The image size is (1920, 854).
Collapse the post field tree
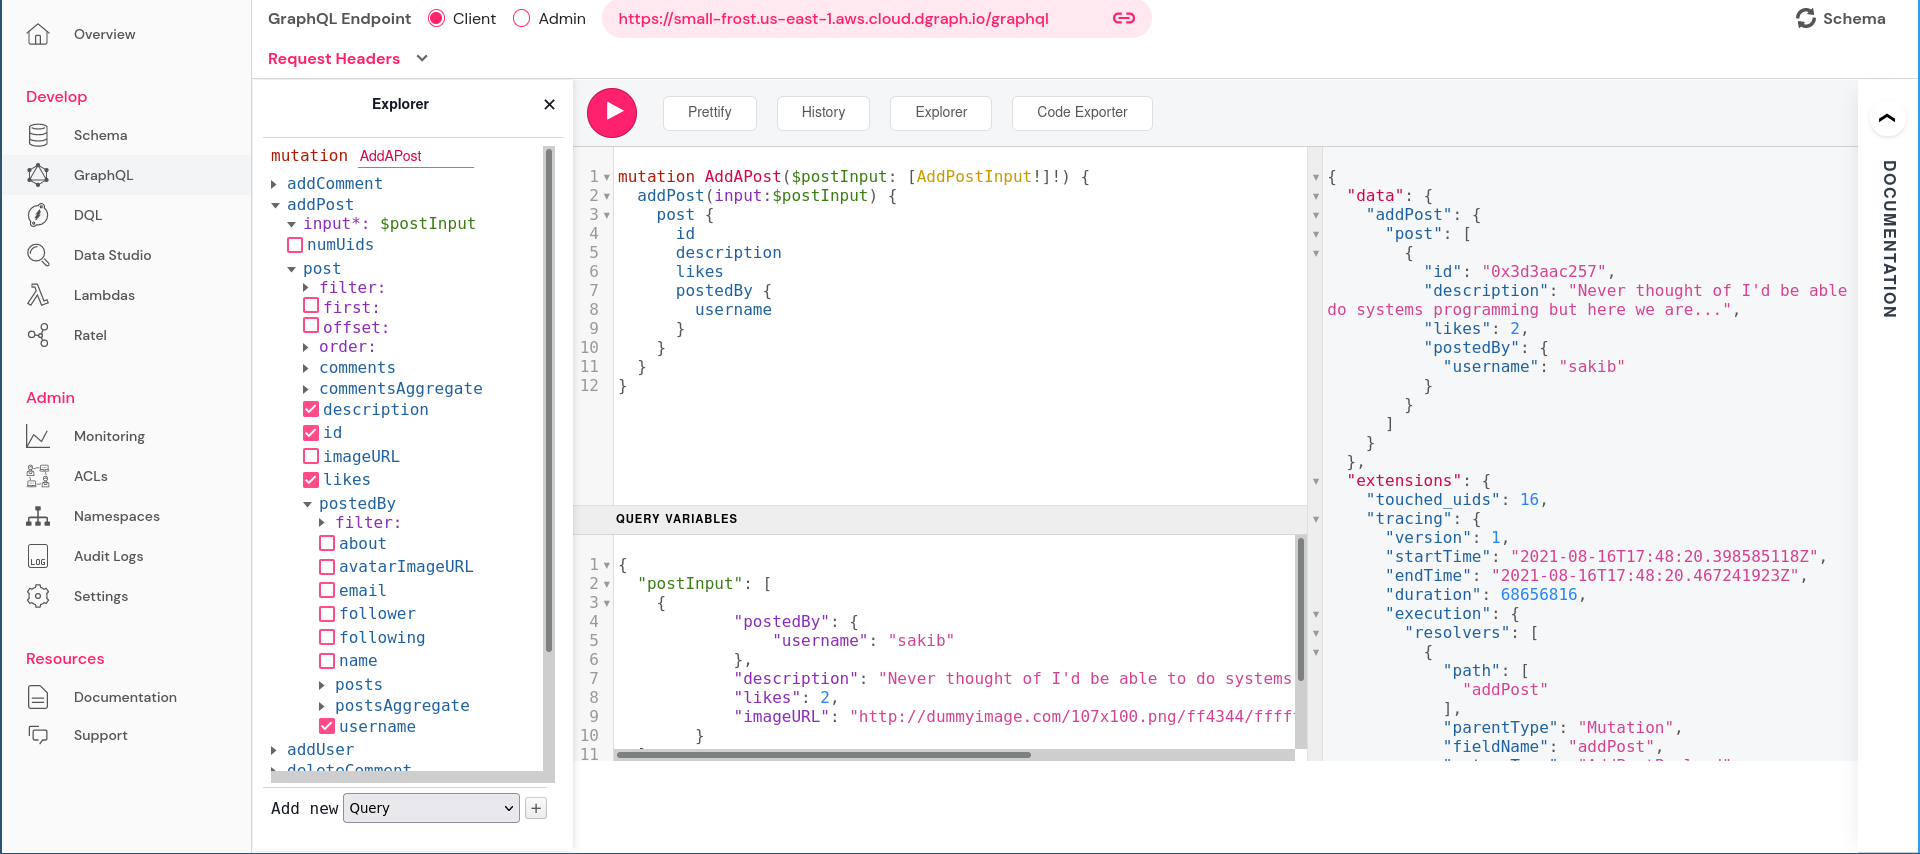pos(291,269)
